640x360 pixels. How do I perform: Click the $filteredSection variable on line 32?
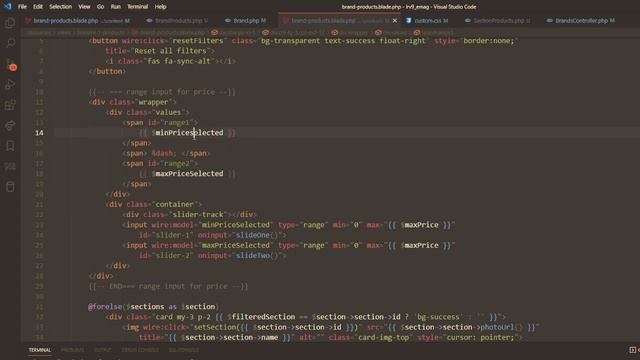point(261,317)
